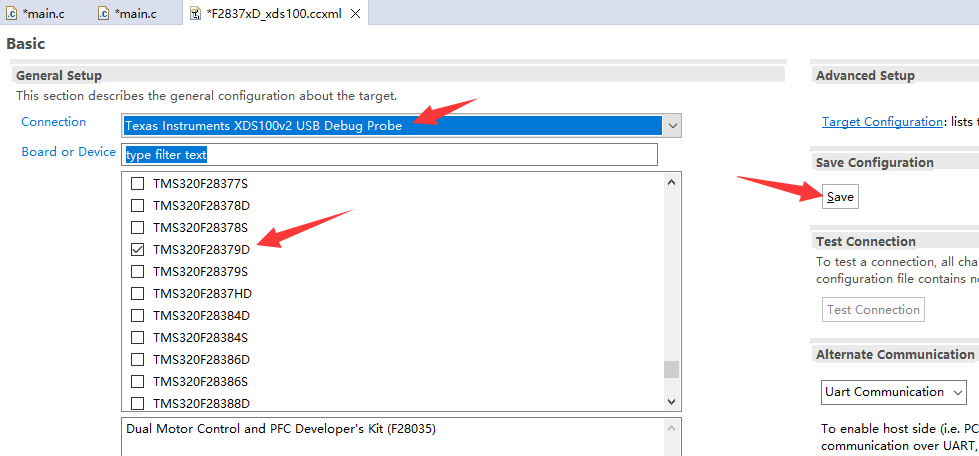Close the F2837xD_xds100.ccxml tab
The image size is (979, 456).
(355, 13)
